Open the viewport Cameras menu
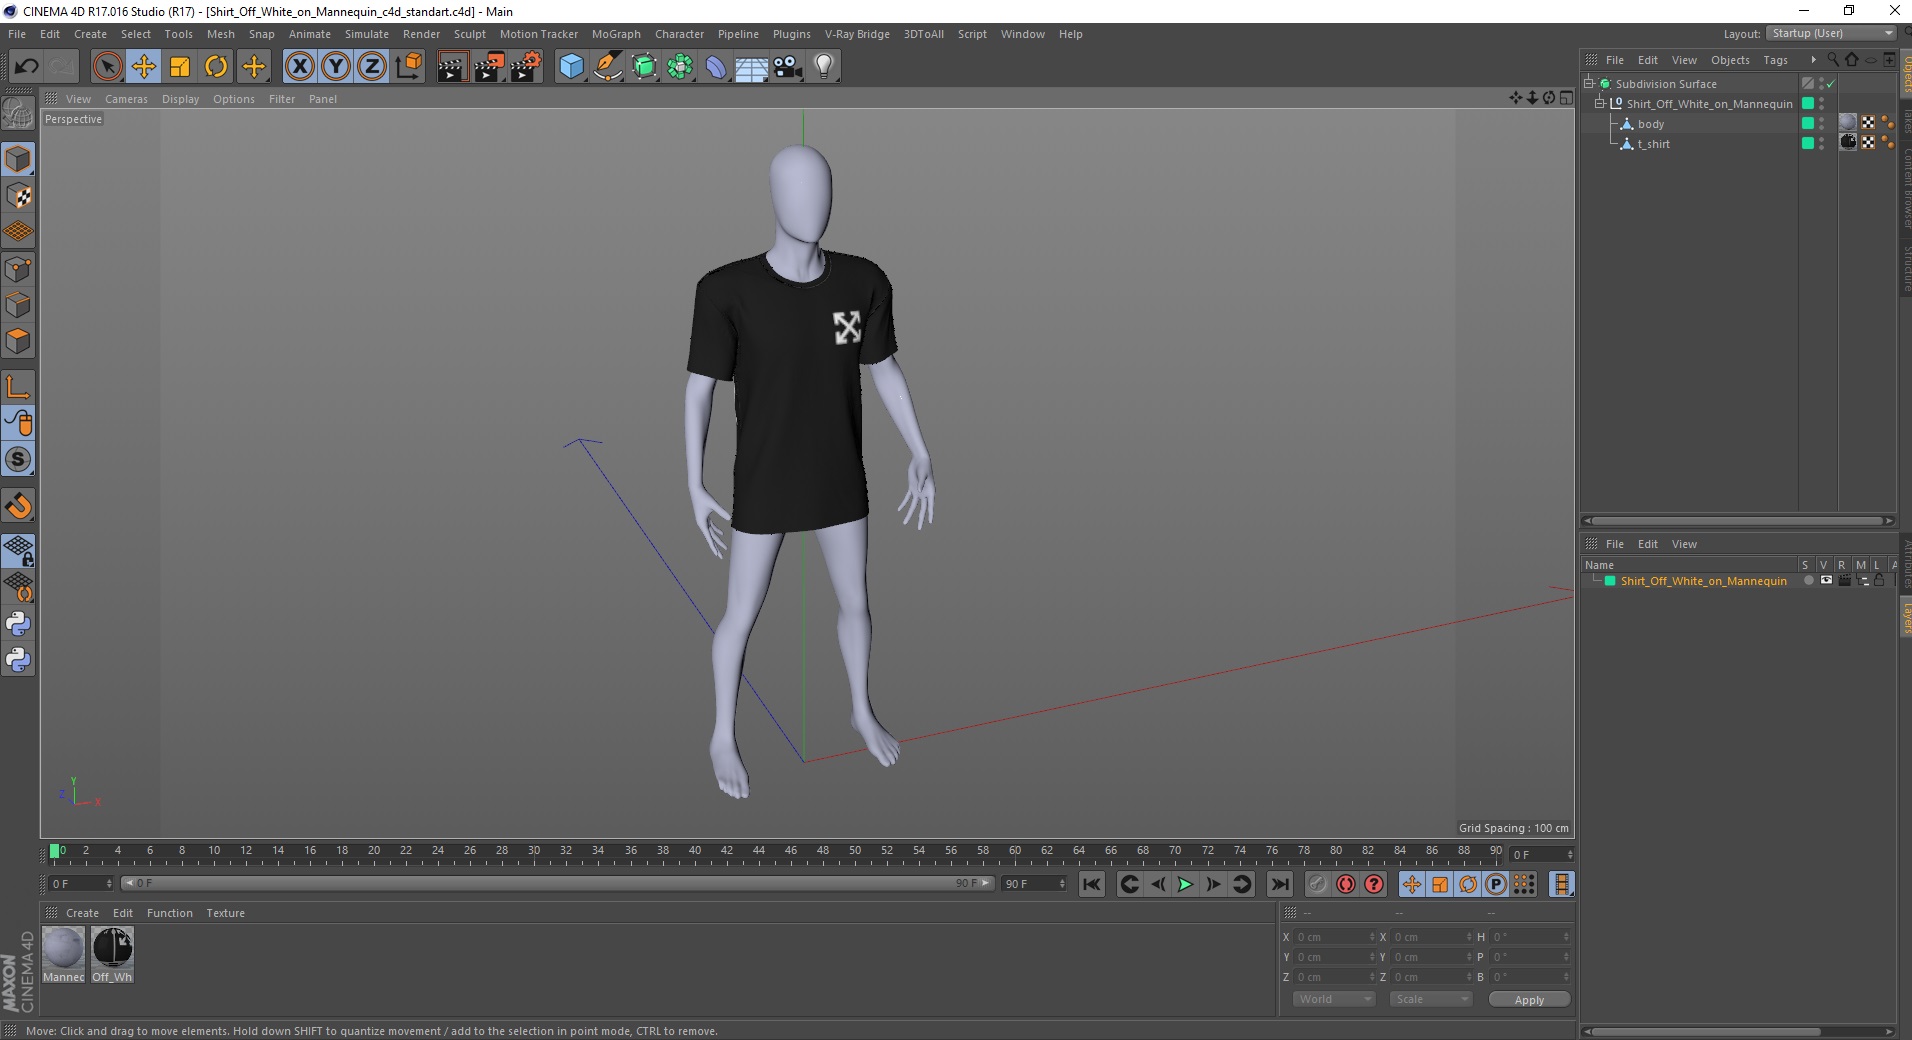Screen dimensions: 1912x1040 pyautogui.click(x=126, y=99)
